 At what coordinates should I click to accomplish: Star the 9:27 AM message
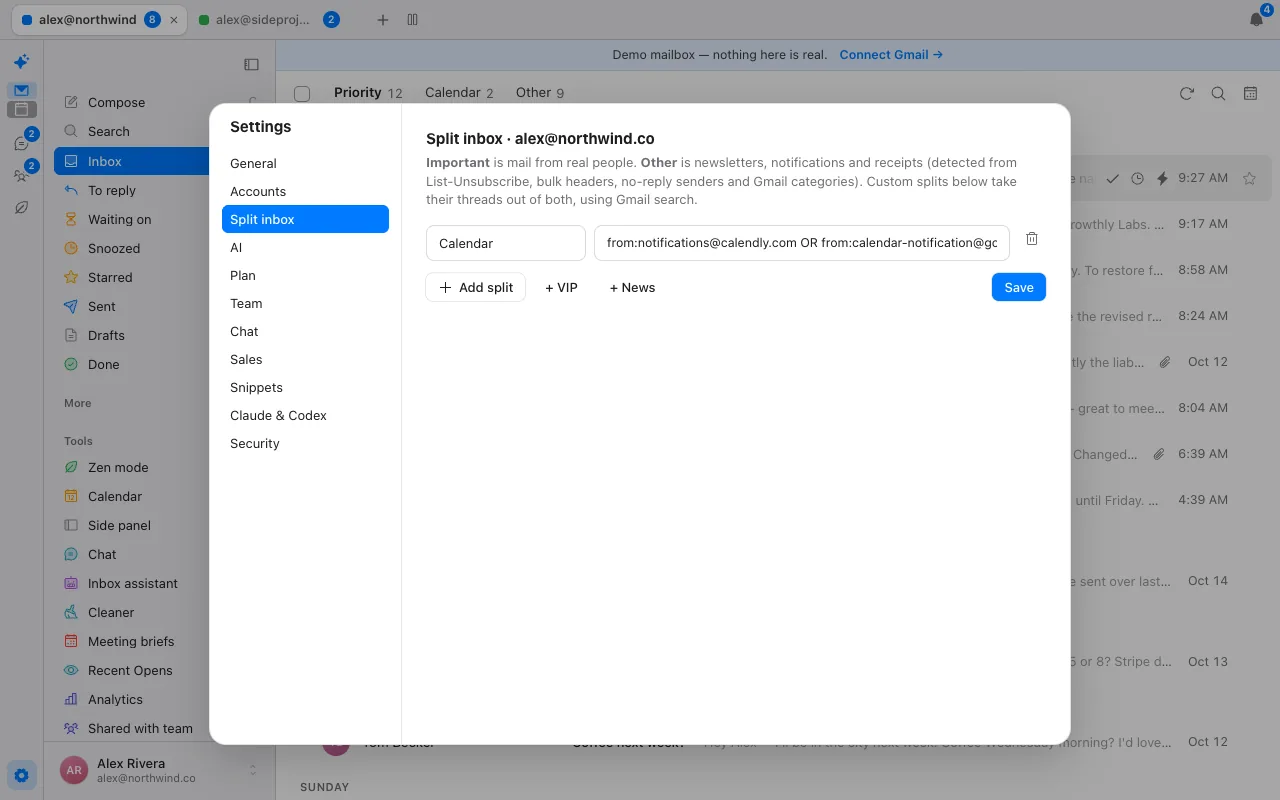click(x=1249, y=178)
